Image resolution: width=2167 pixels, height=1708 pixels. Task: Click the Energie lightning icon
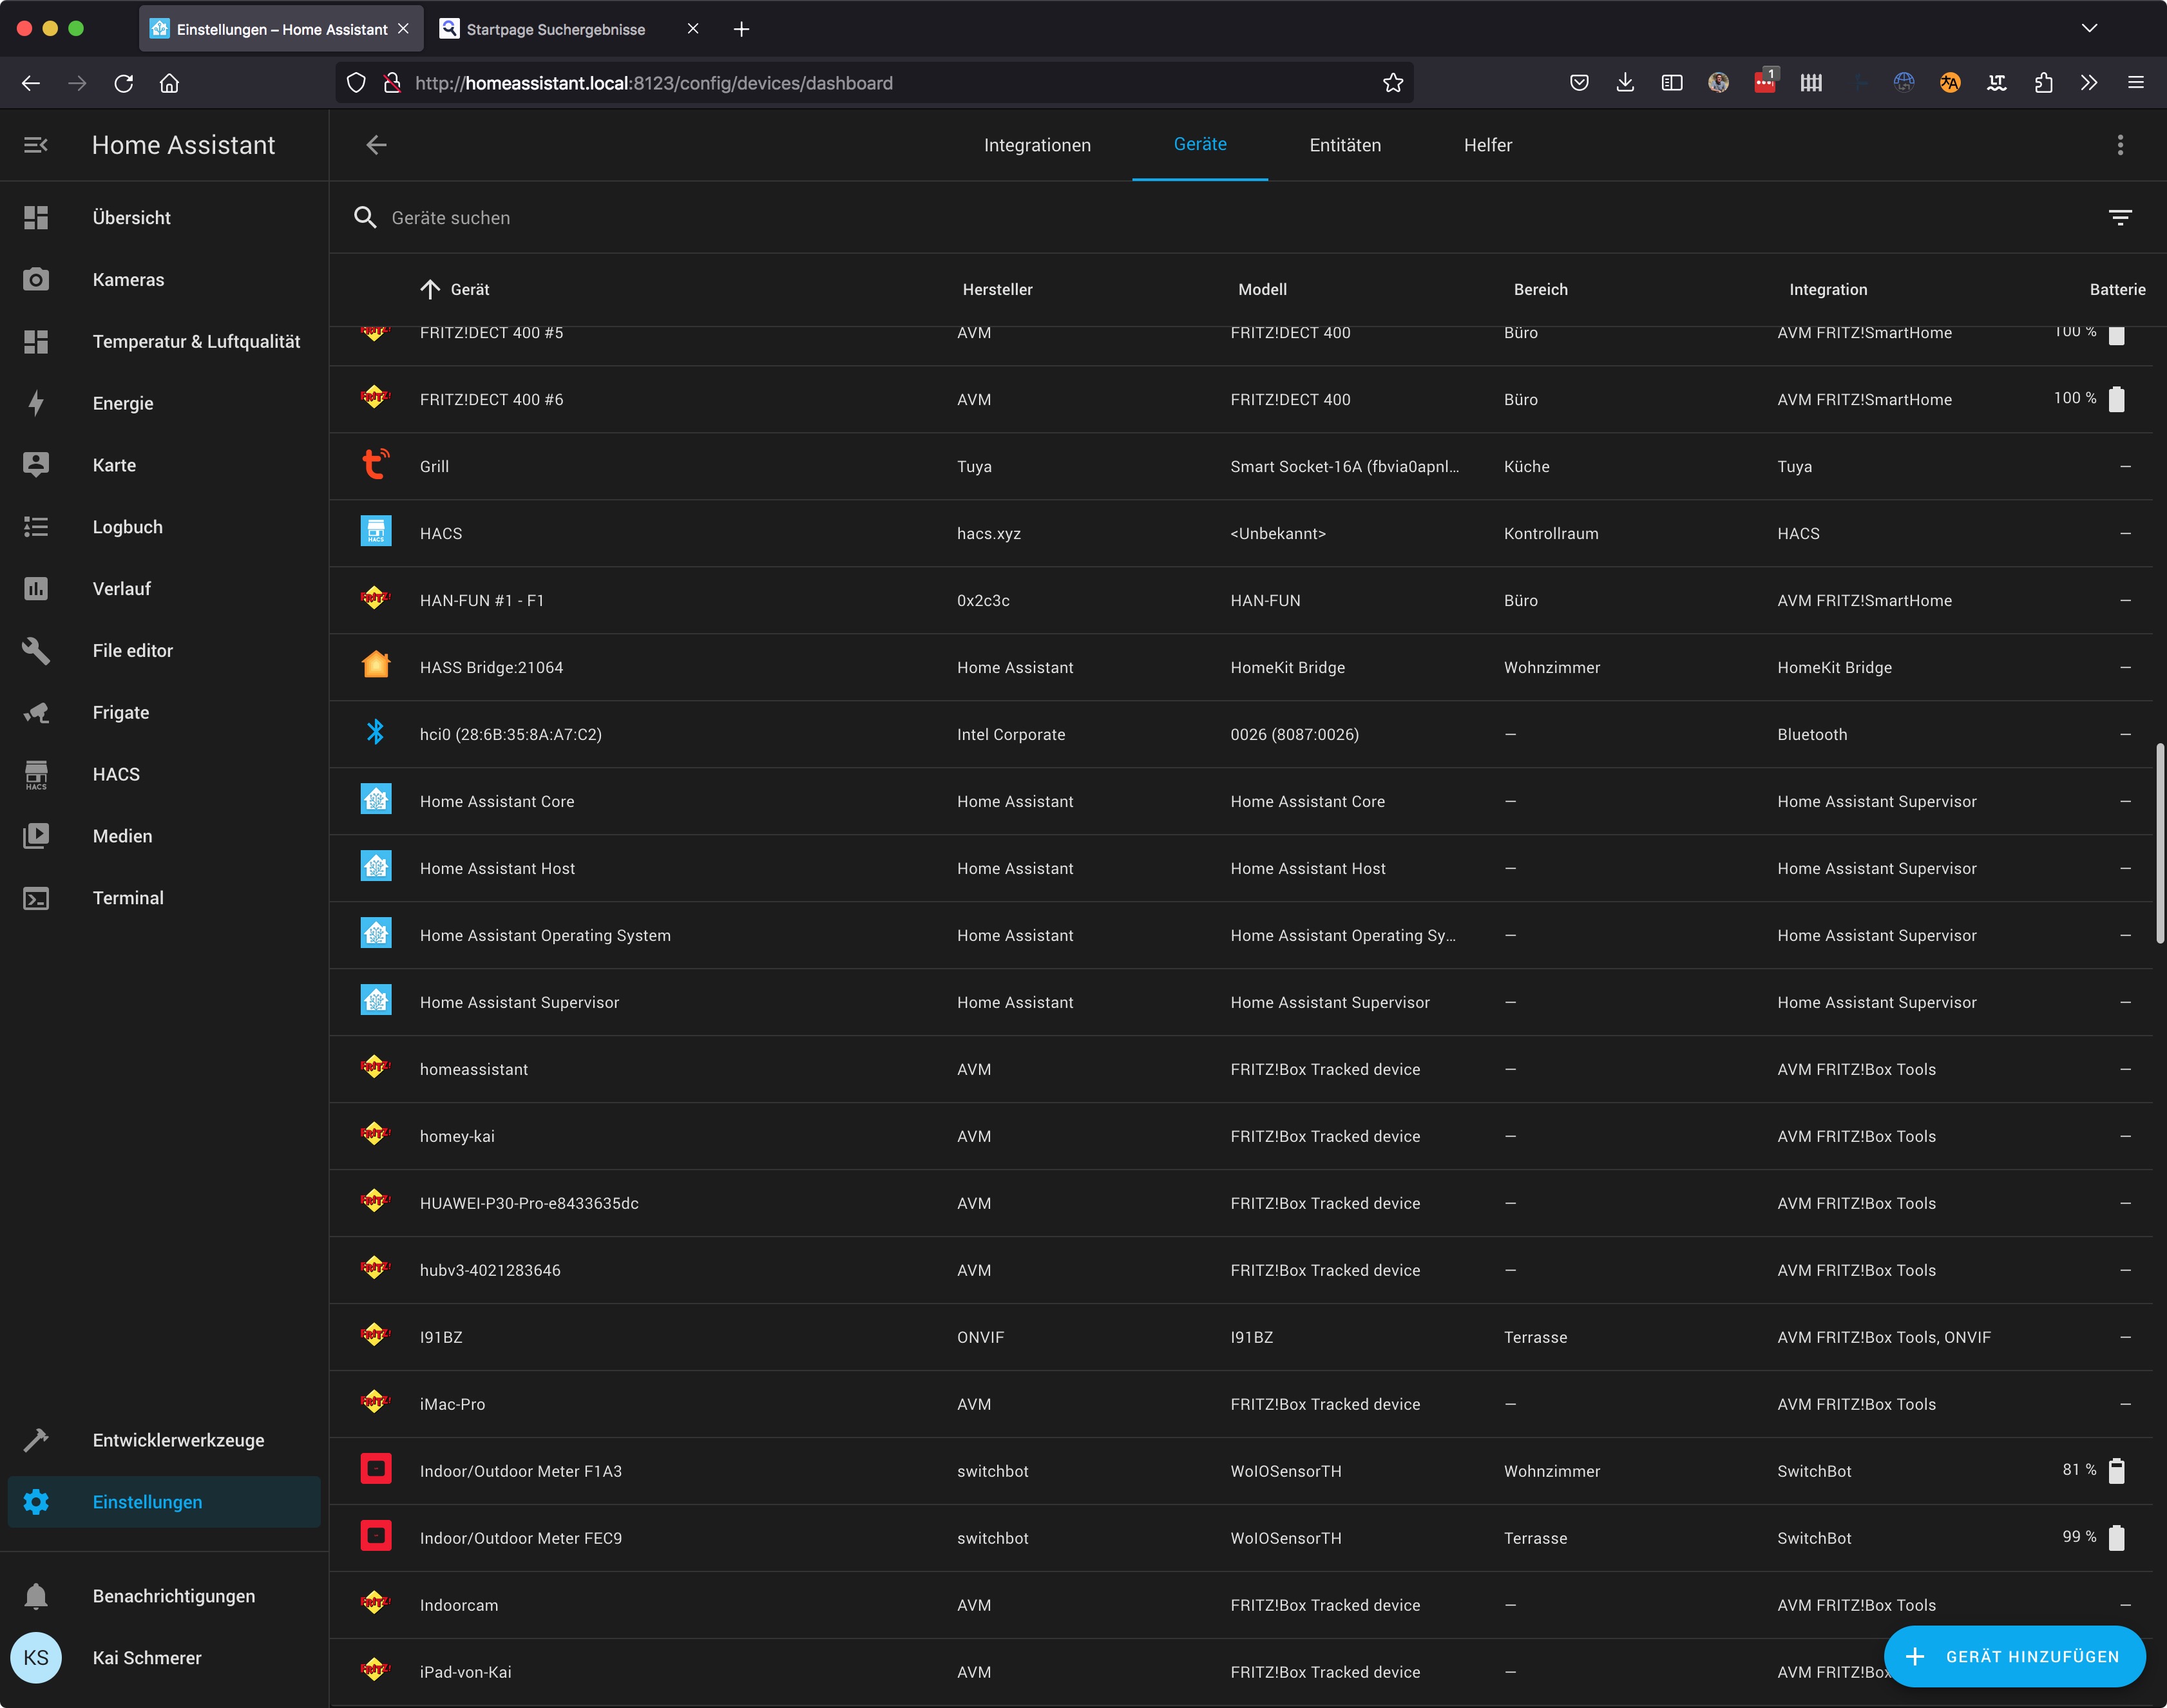pyautogui.click(x=36, y=403)
